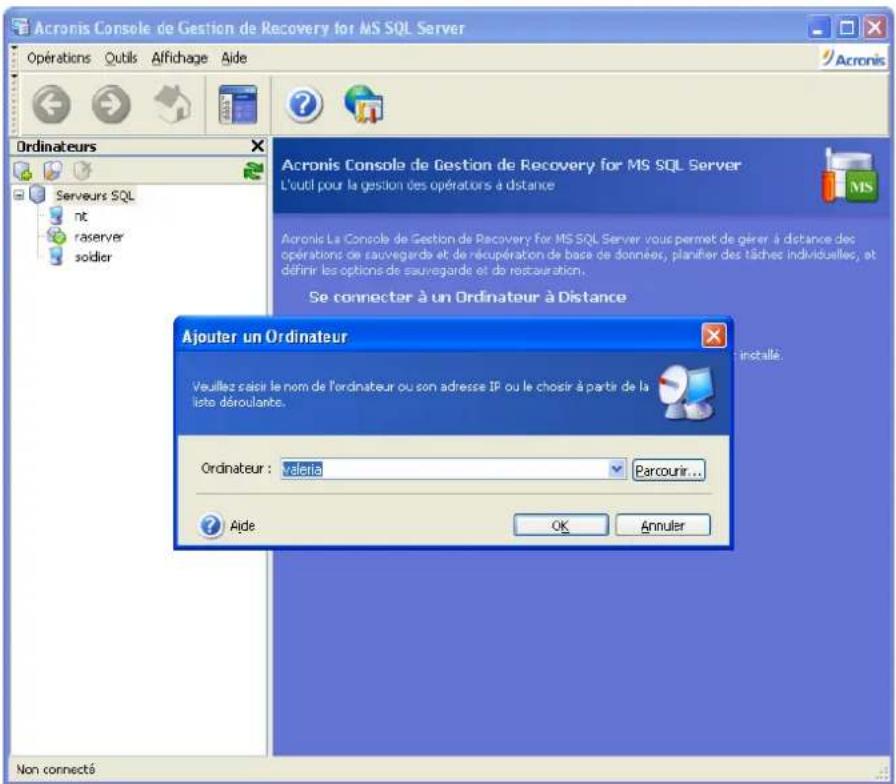Confirm with the OK button

(561, 525)
